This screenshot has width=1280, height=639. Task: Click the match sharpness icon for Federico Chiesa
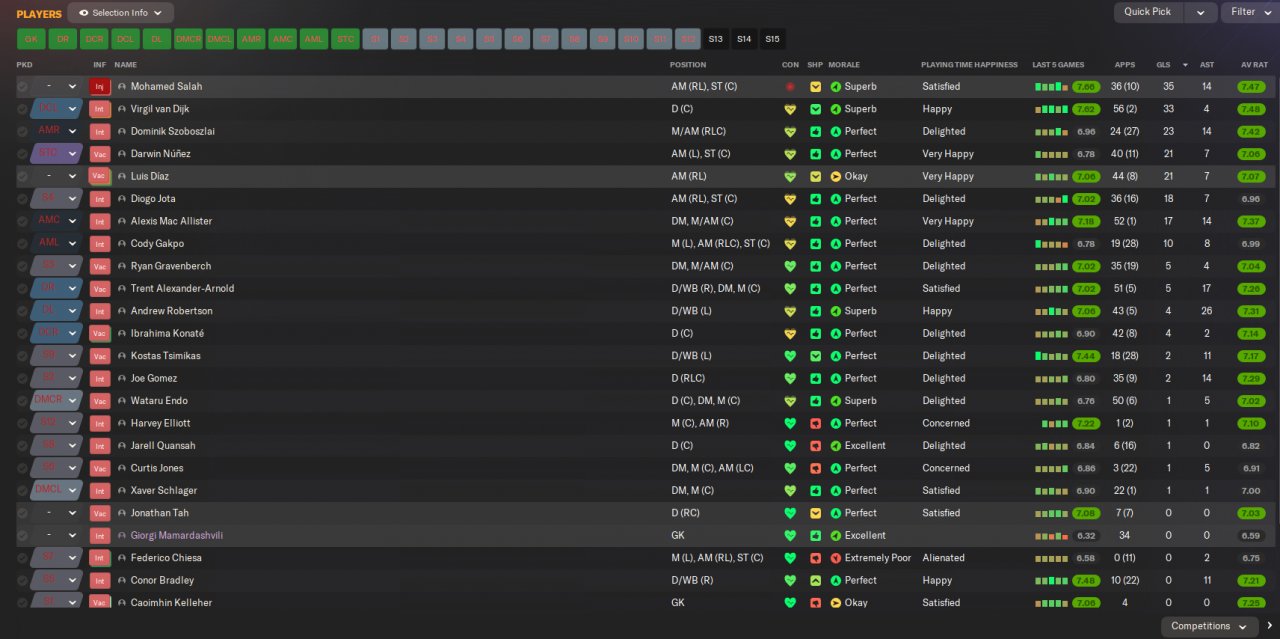[x=815, y=558]
